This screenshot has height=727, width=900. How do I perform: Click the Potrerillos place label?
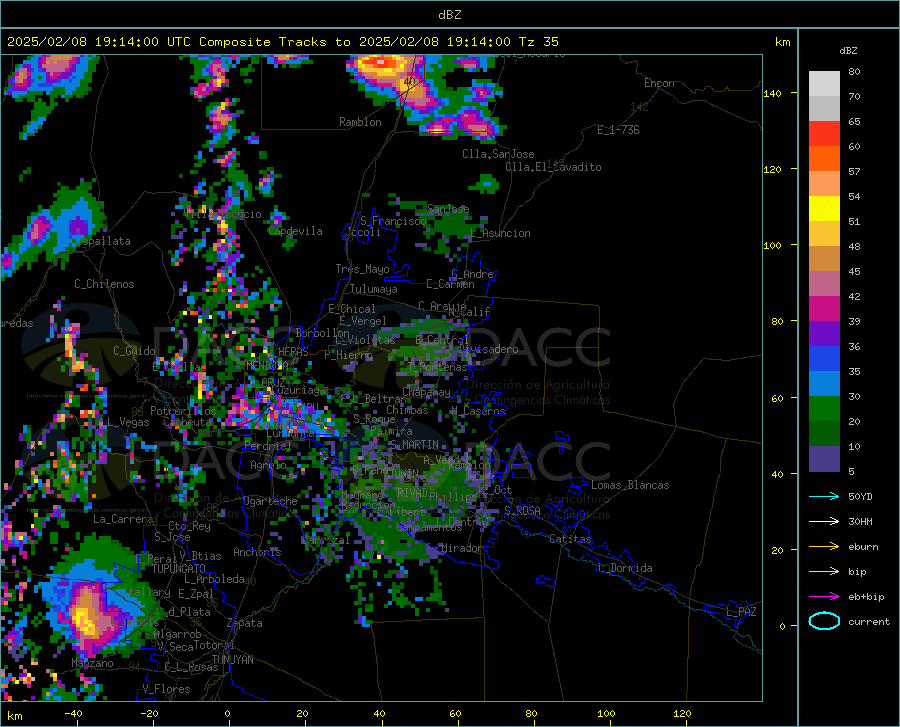pos(183,411)
